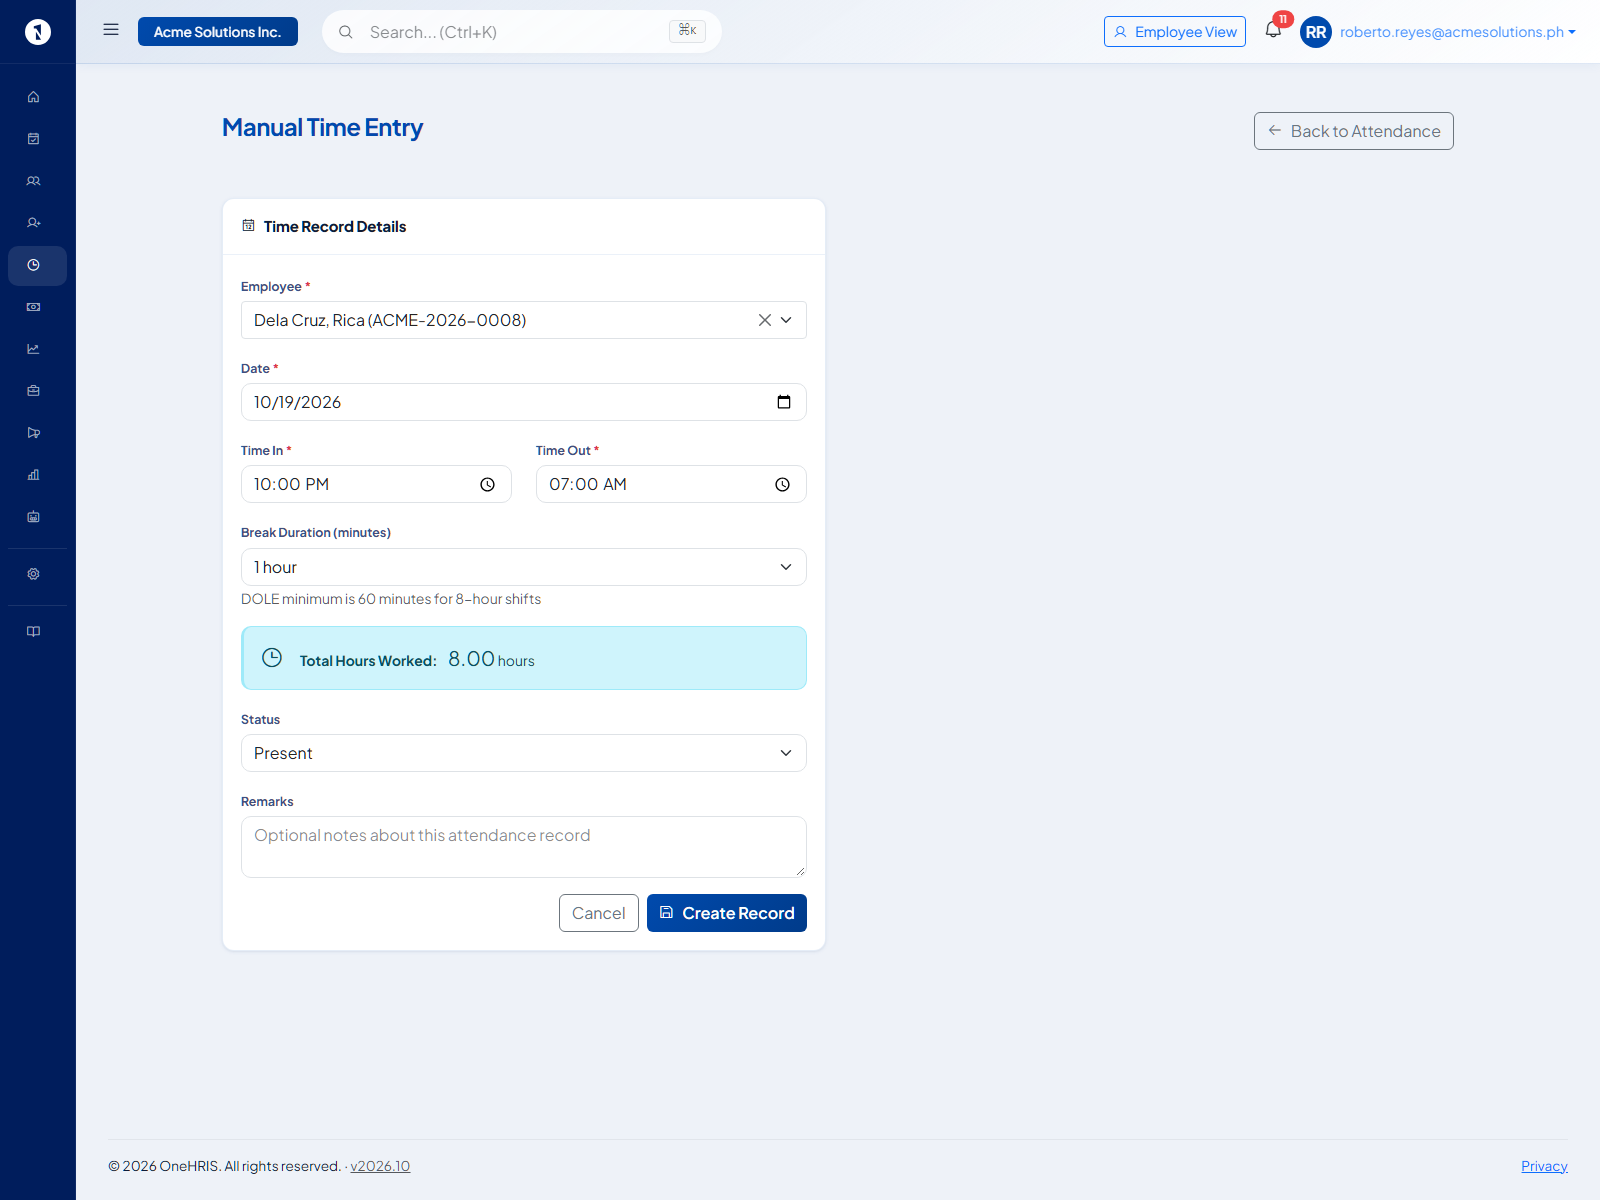Open the Time In clock picker
1600x1200 pixels.
coord(487,485)
